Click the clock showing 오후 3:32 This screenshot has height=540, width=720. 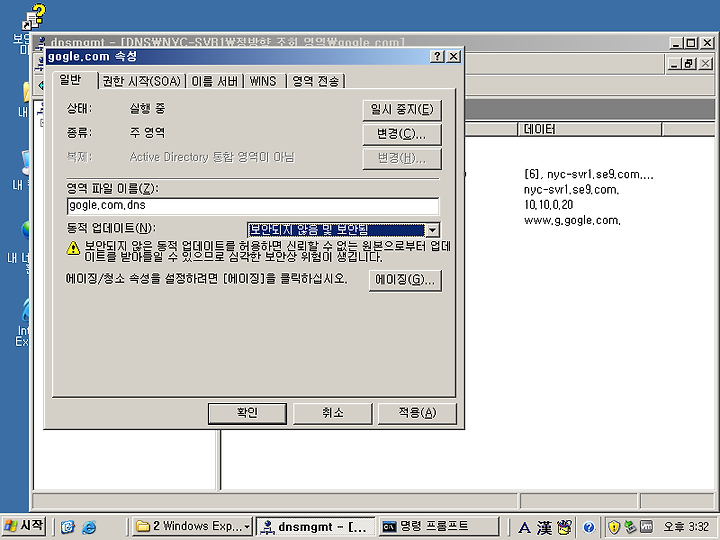(686, 527)
